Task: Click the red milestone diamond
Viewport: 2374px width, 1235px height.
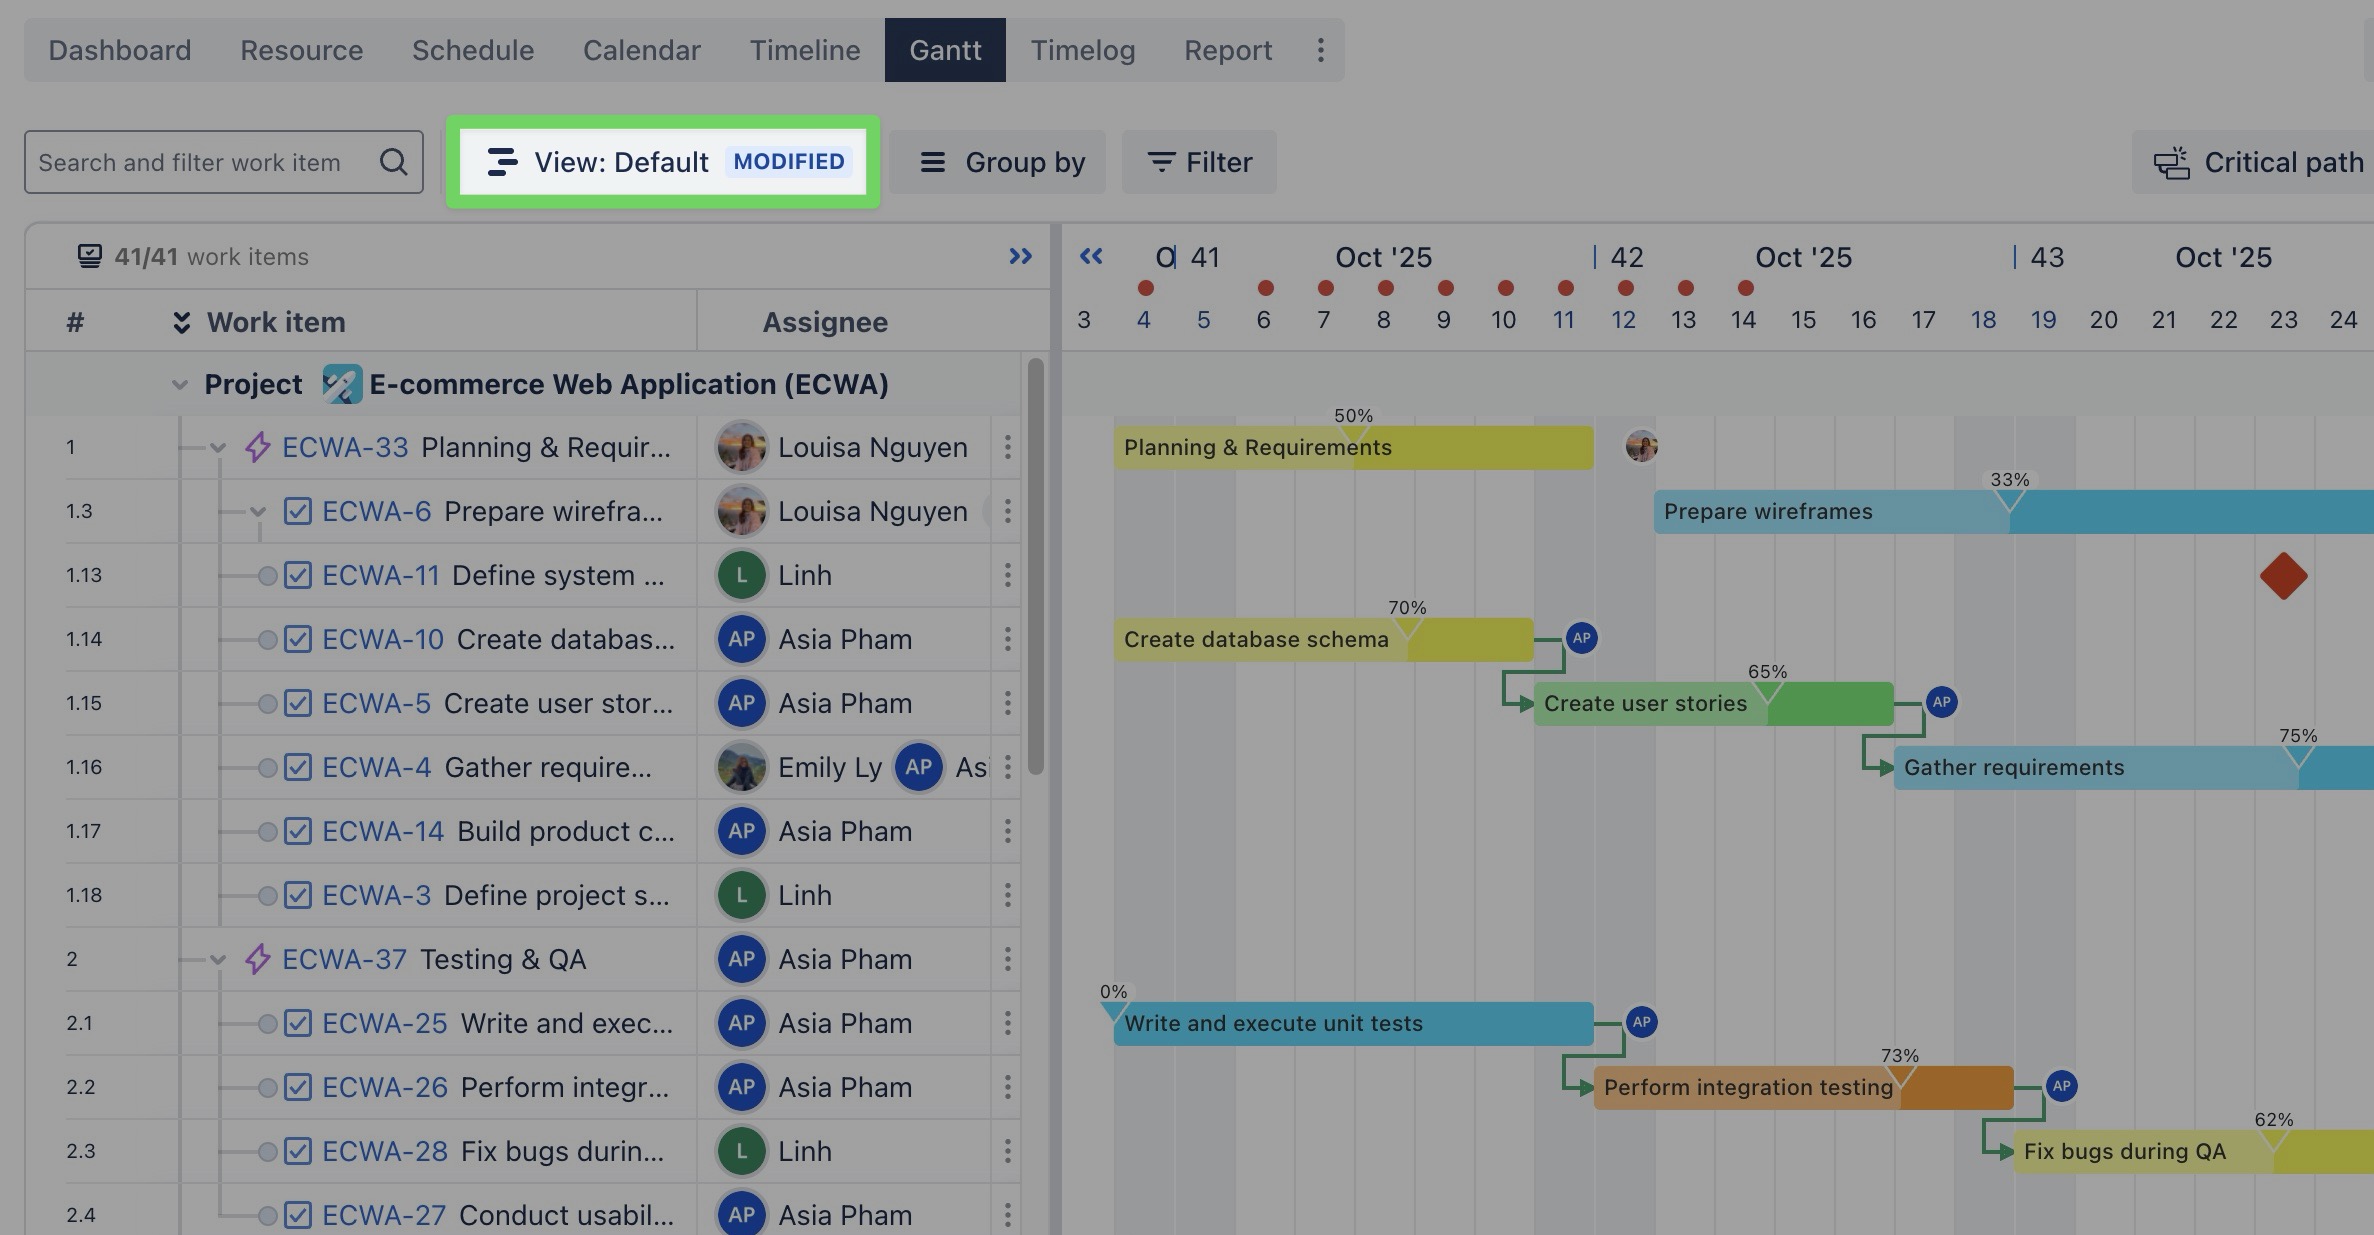Action: pyautogui.click(x=2283, y=576)
